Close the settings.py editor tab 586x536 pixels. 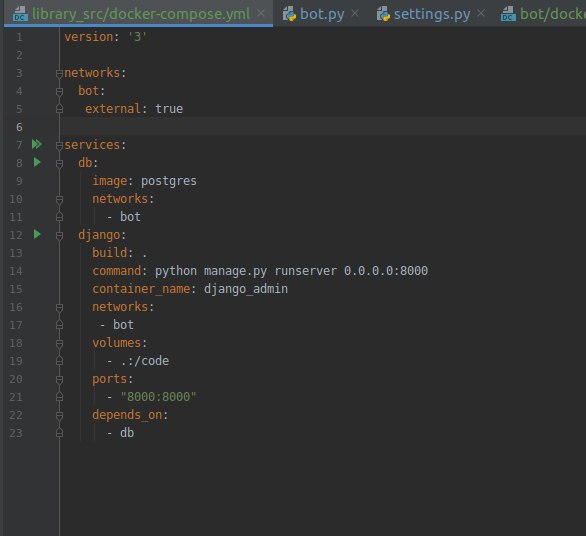click(x=481, y=14)
